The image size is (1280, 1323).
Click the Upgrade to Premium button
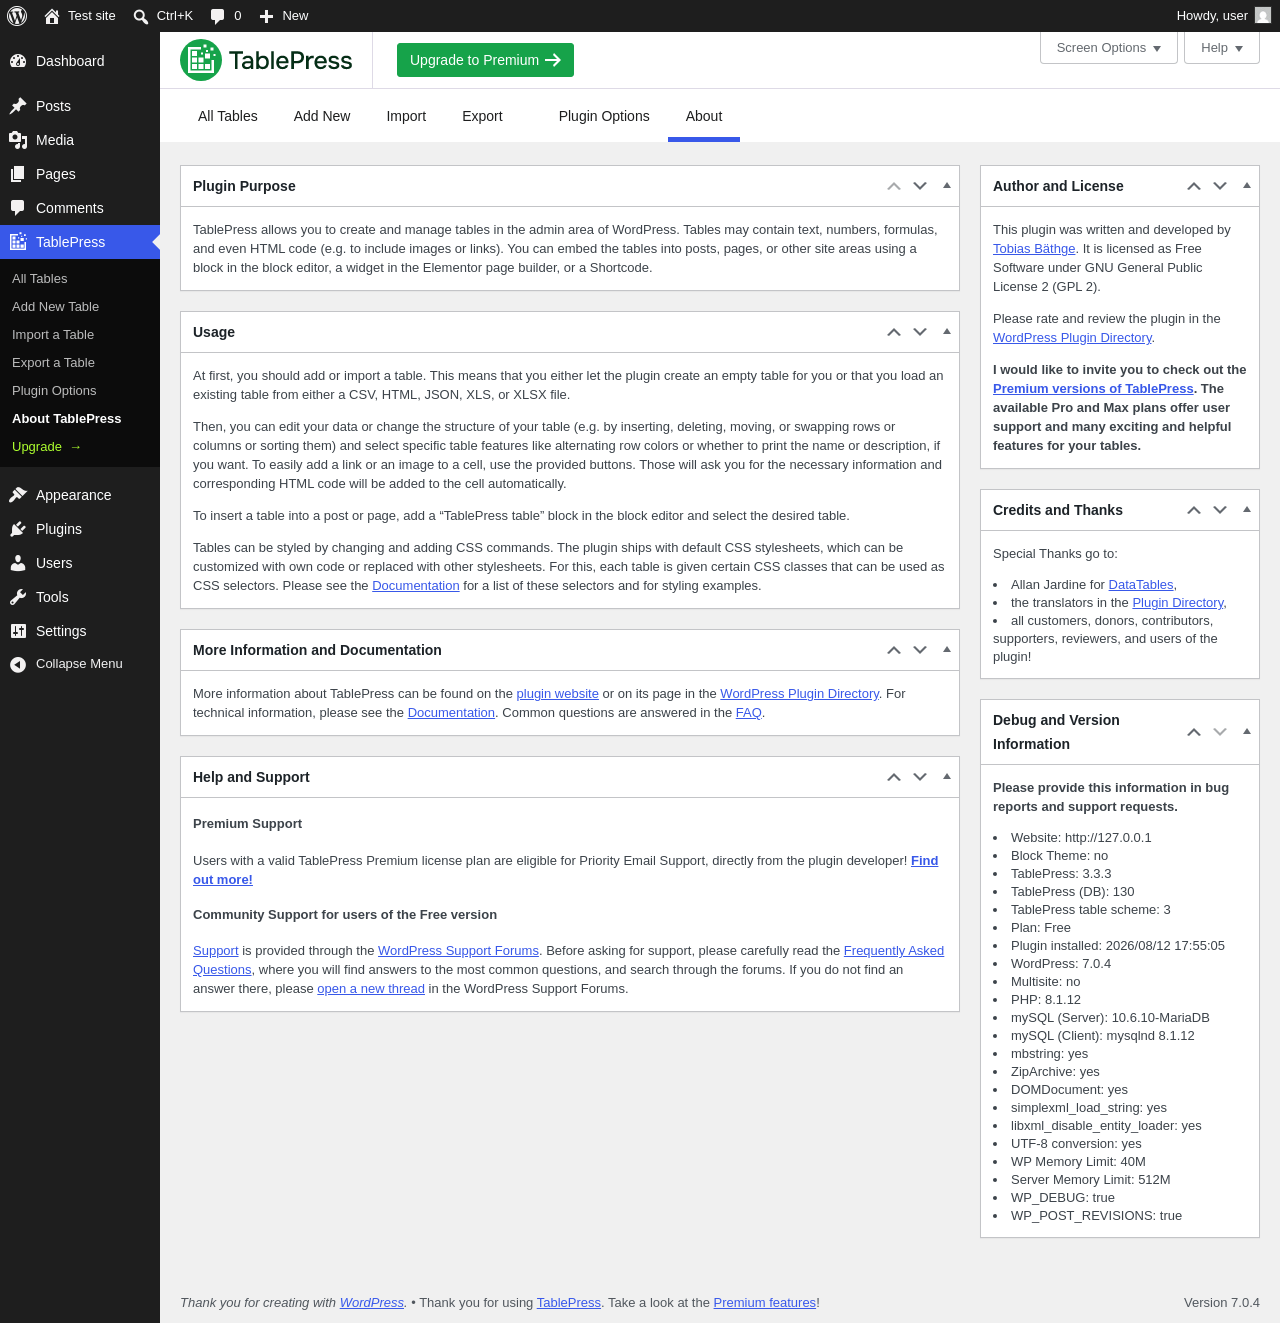coord(485,60)
